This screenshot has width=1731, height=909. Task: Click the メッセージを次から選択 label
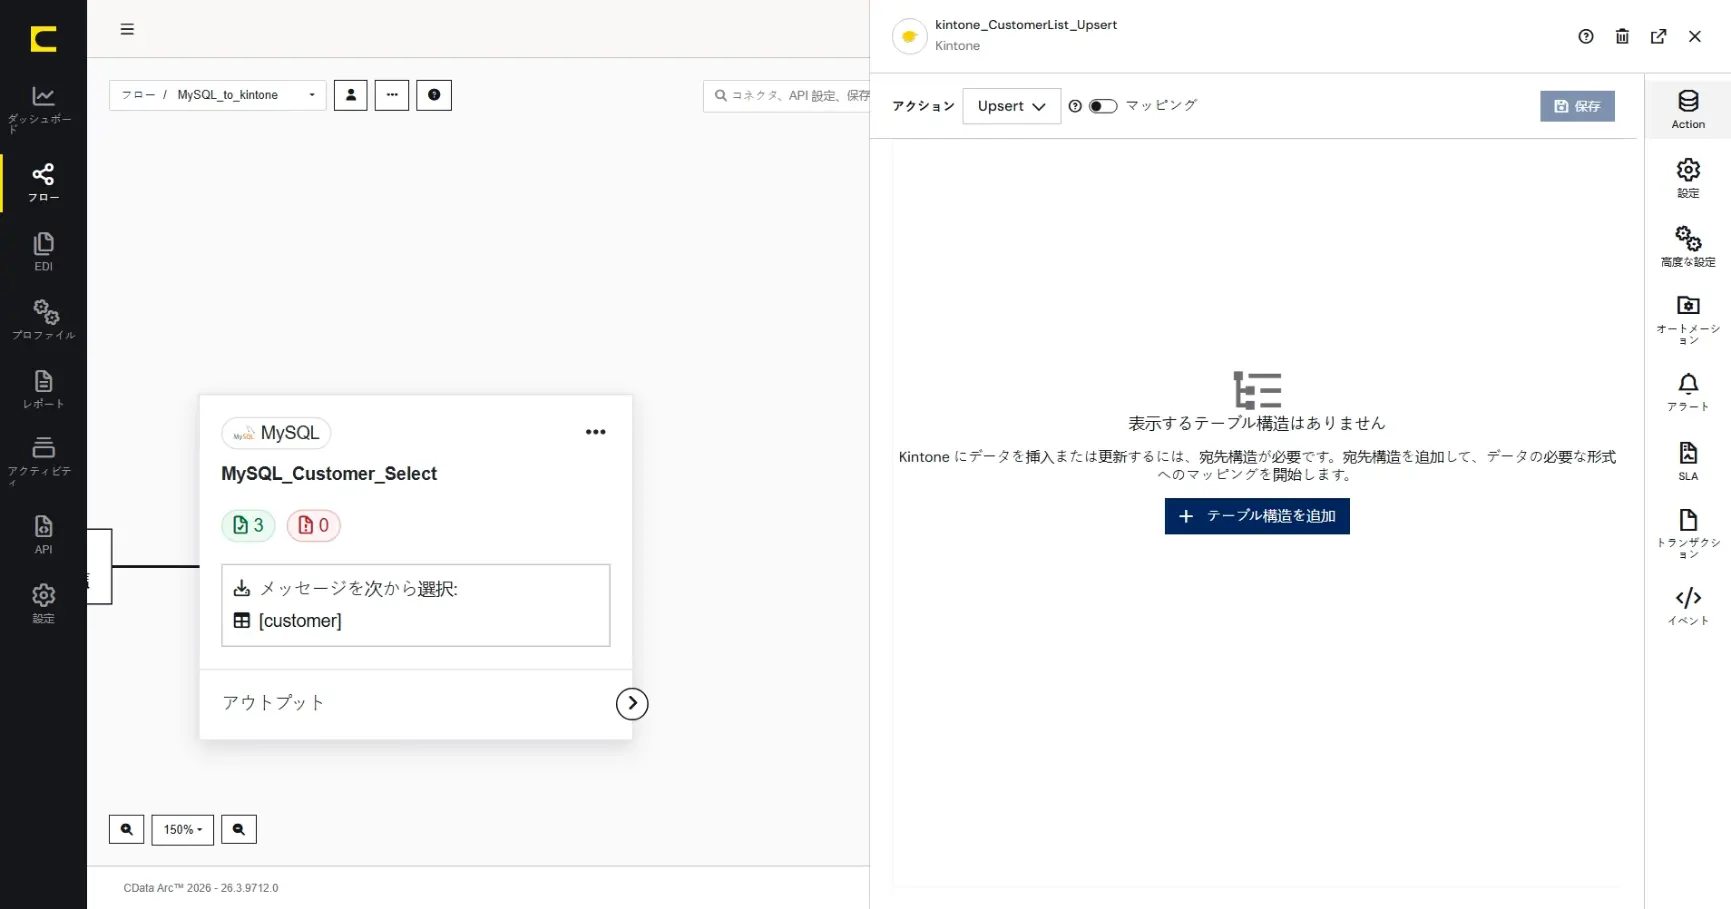pyautogui.click(x=358, y=589)
